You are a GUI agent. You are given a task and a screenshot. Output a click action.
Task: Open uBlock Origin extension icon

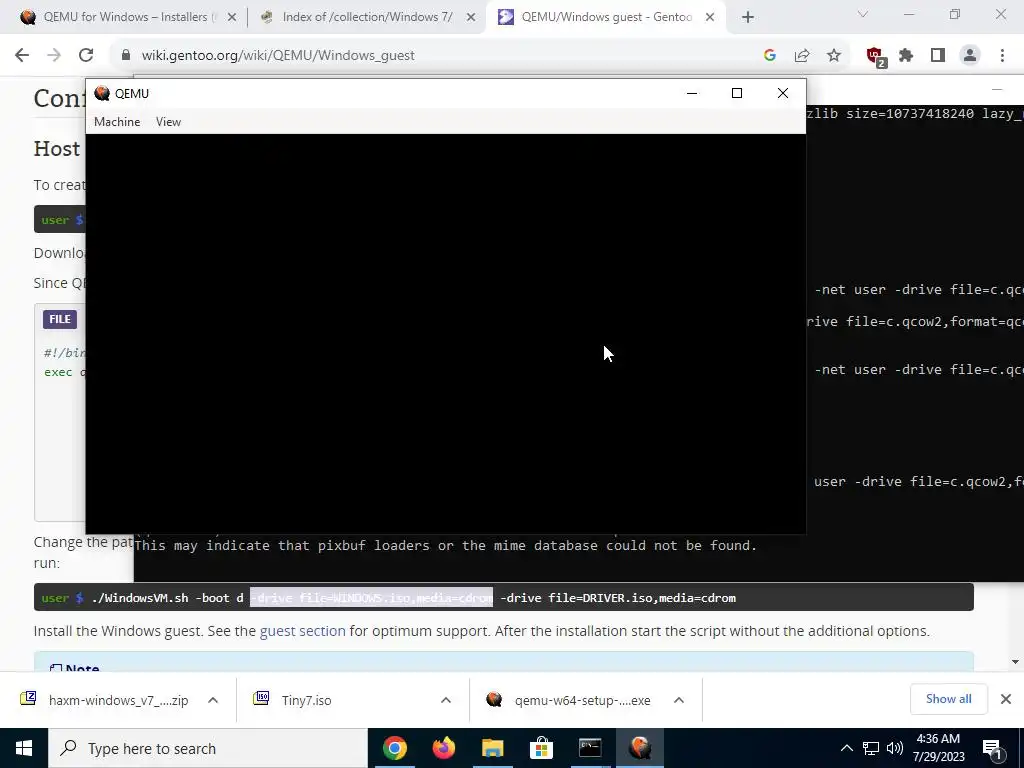[x=876, y=57]
